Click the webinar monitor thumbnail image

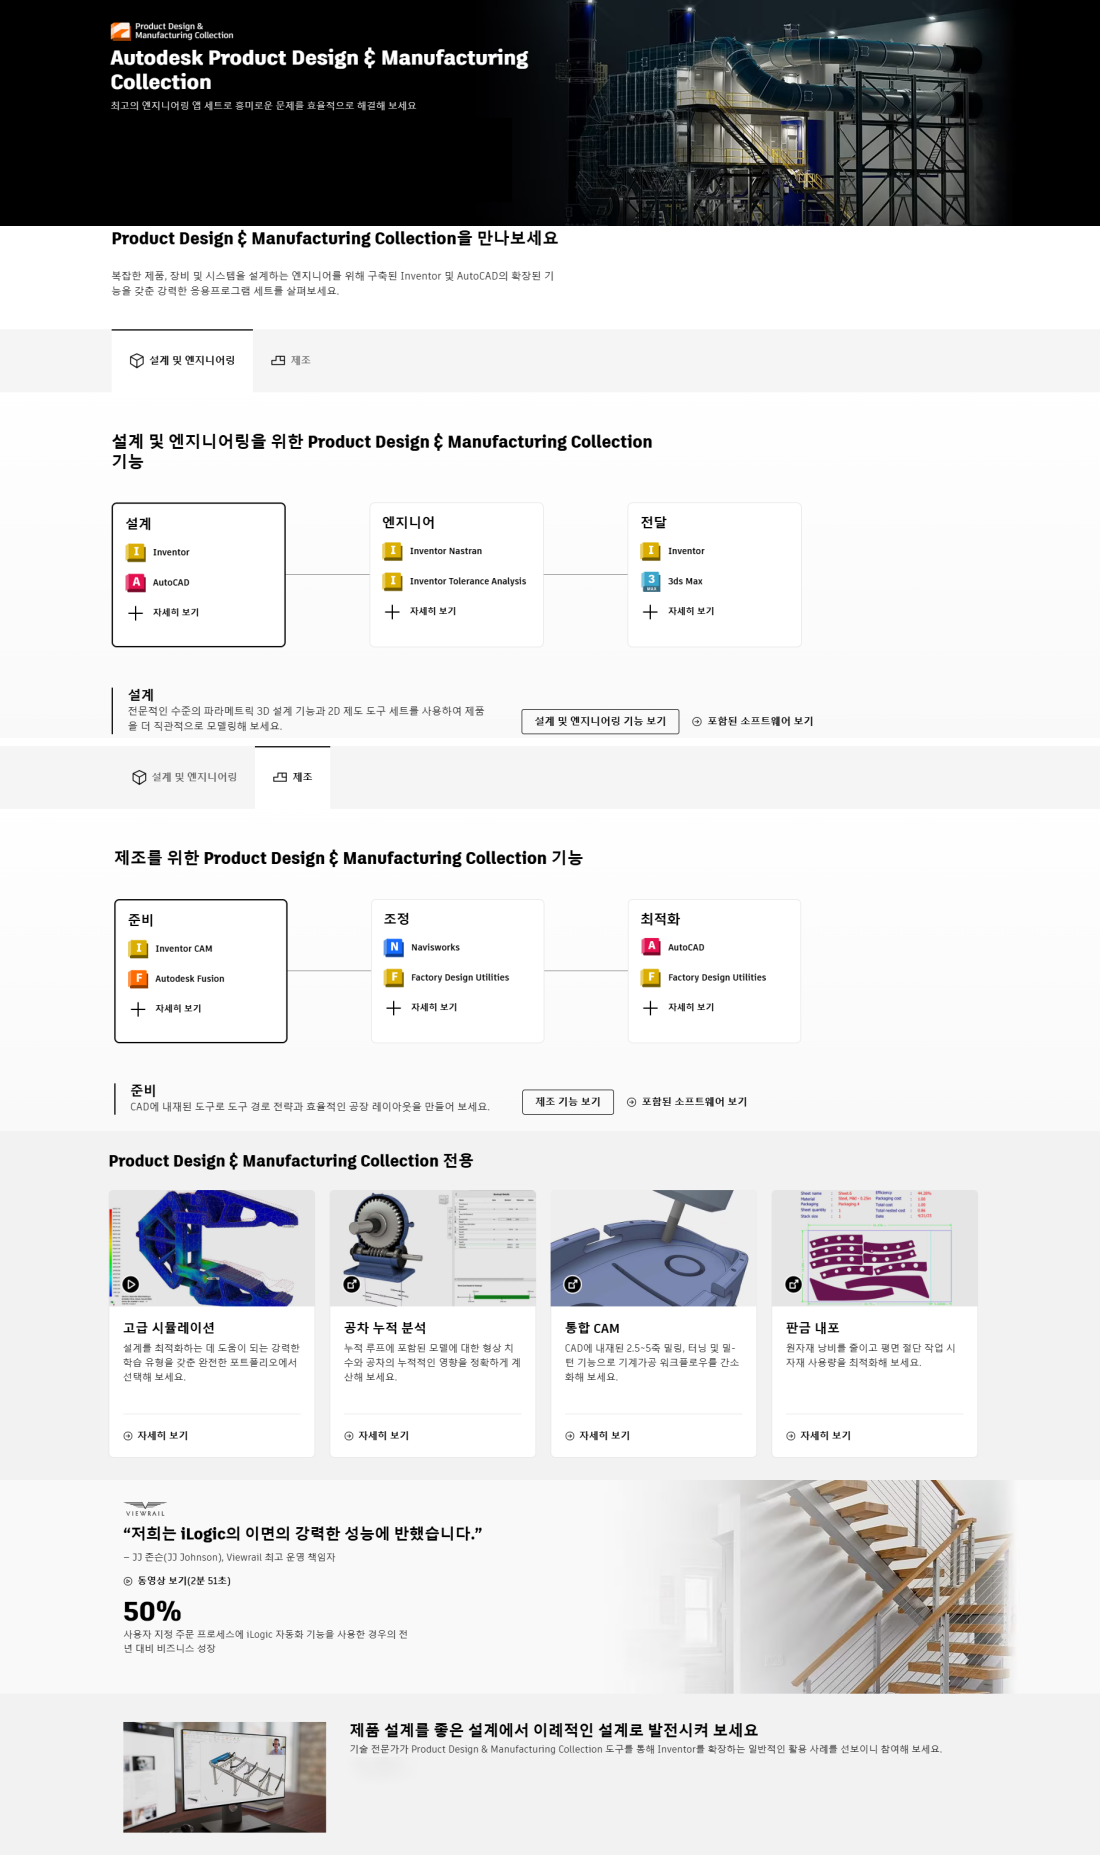tap(225, 1777)
